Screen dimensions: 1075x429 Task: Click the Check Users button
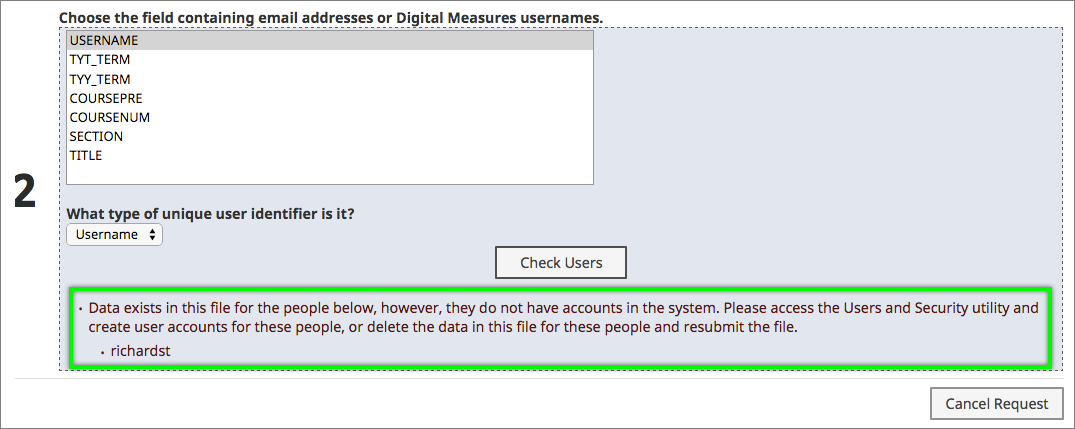[561, 262]
